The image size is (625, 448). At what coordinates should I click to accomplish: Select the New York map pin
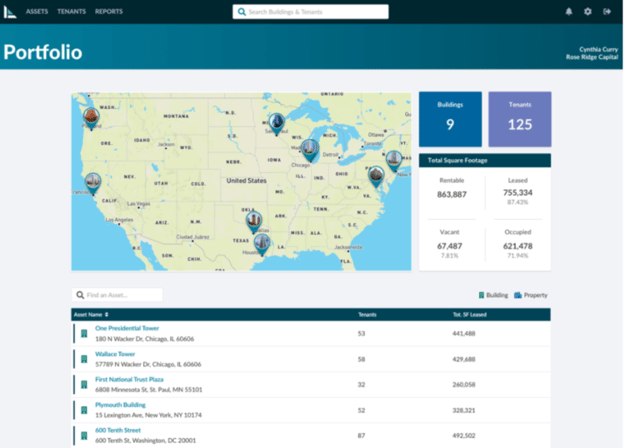click(394, 161)
